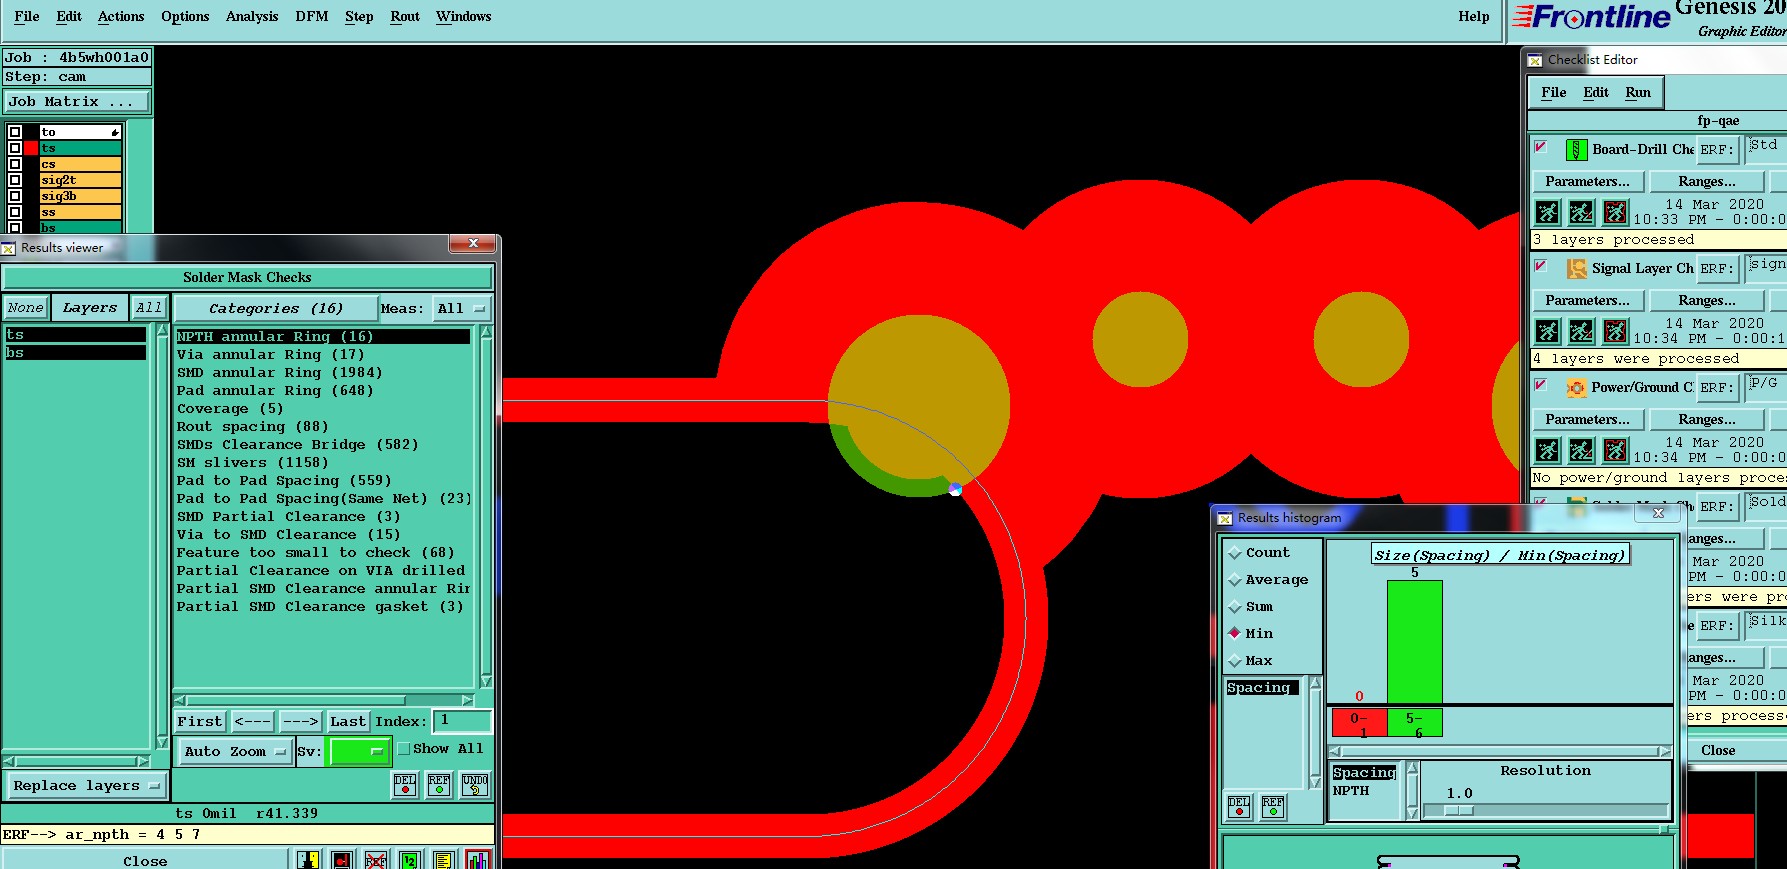Click REF icon in Results viewer
The height and width of the screenshot is (869, 1787).
pyautogui.click(x=439, y=785)
